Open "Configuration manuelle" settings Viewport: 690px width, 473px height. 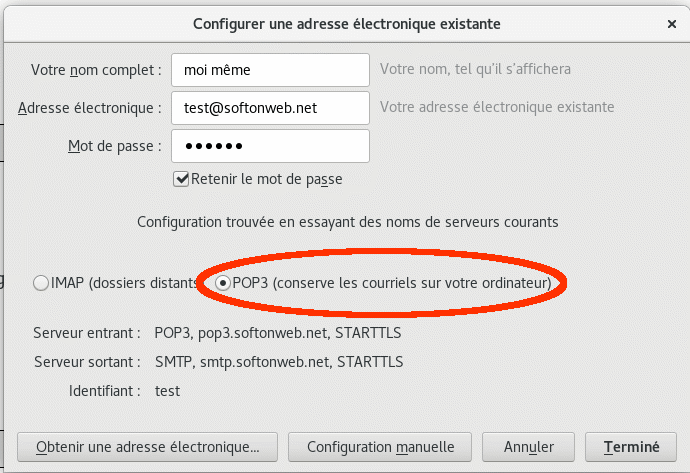(380, 447)
